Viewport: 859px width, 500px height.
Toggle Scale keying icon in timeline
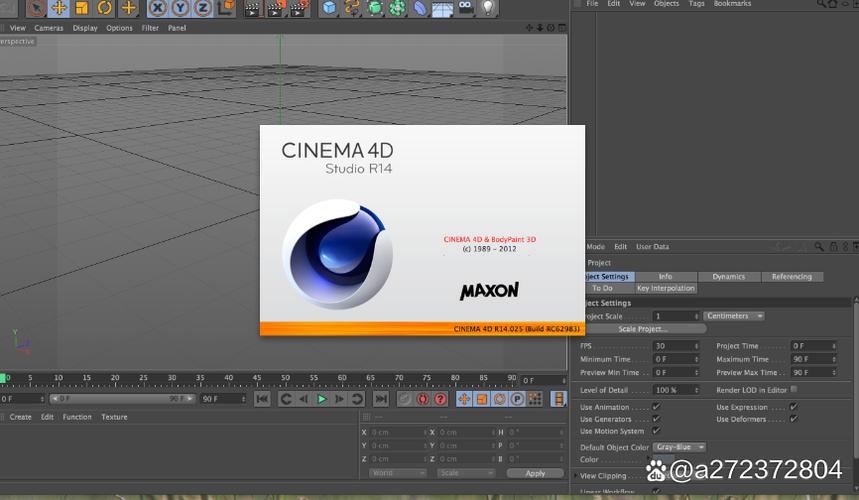[482, 399]
